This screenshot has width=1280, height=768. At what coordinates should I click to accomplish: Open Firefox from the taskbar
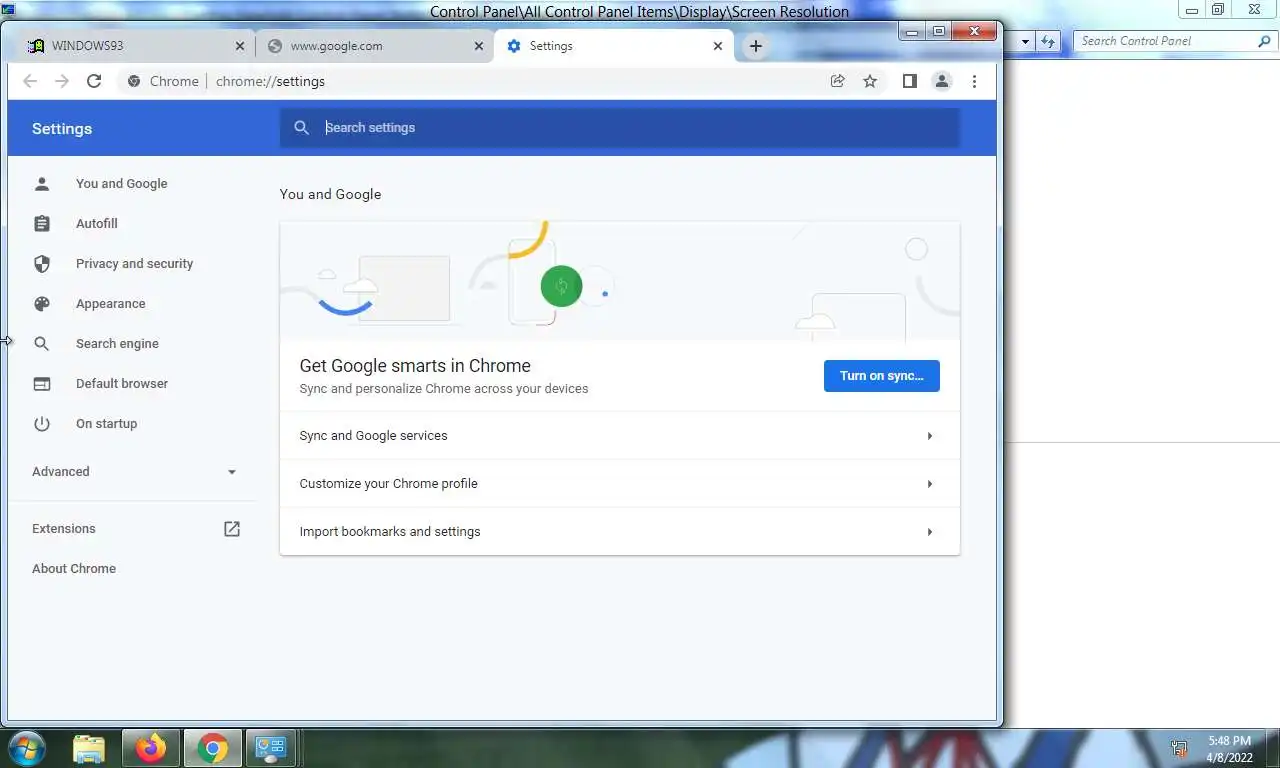tap(151, 748)
